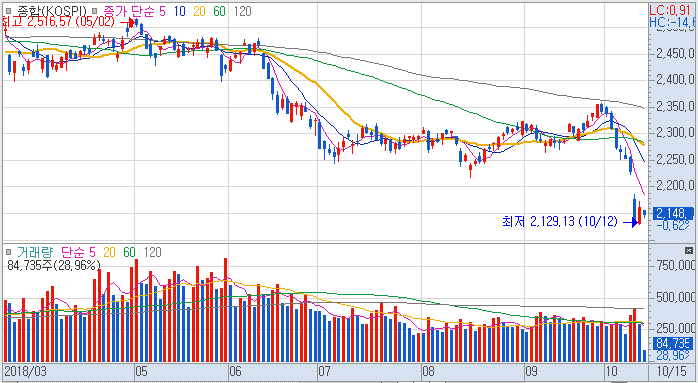Click the square icon before 거래량
This screenshot has width=698, height=383.
pyautogui.click(x=8, y=253)
